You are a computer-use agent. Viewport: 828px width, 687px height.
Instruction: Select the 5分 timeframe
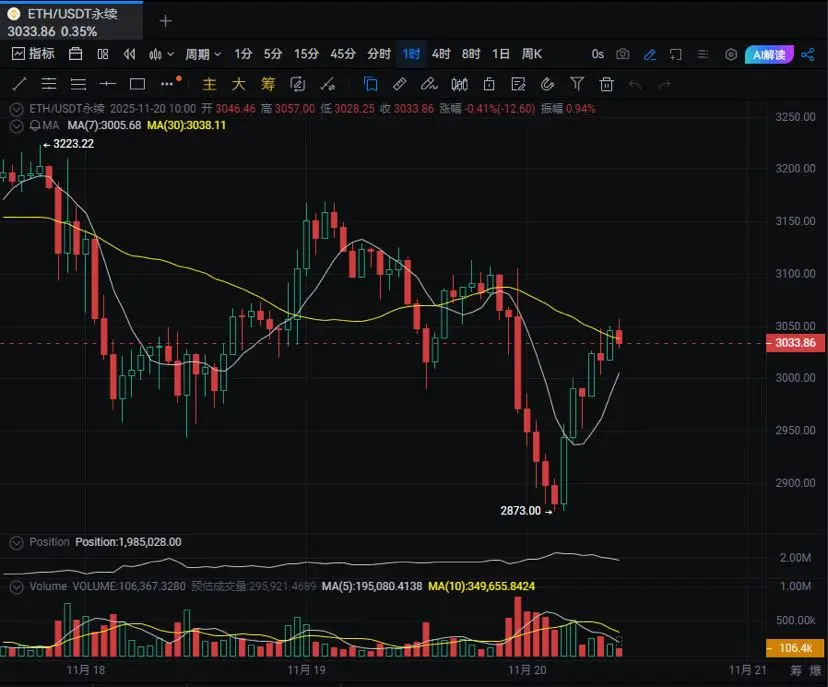click(x=272, y=54)
